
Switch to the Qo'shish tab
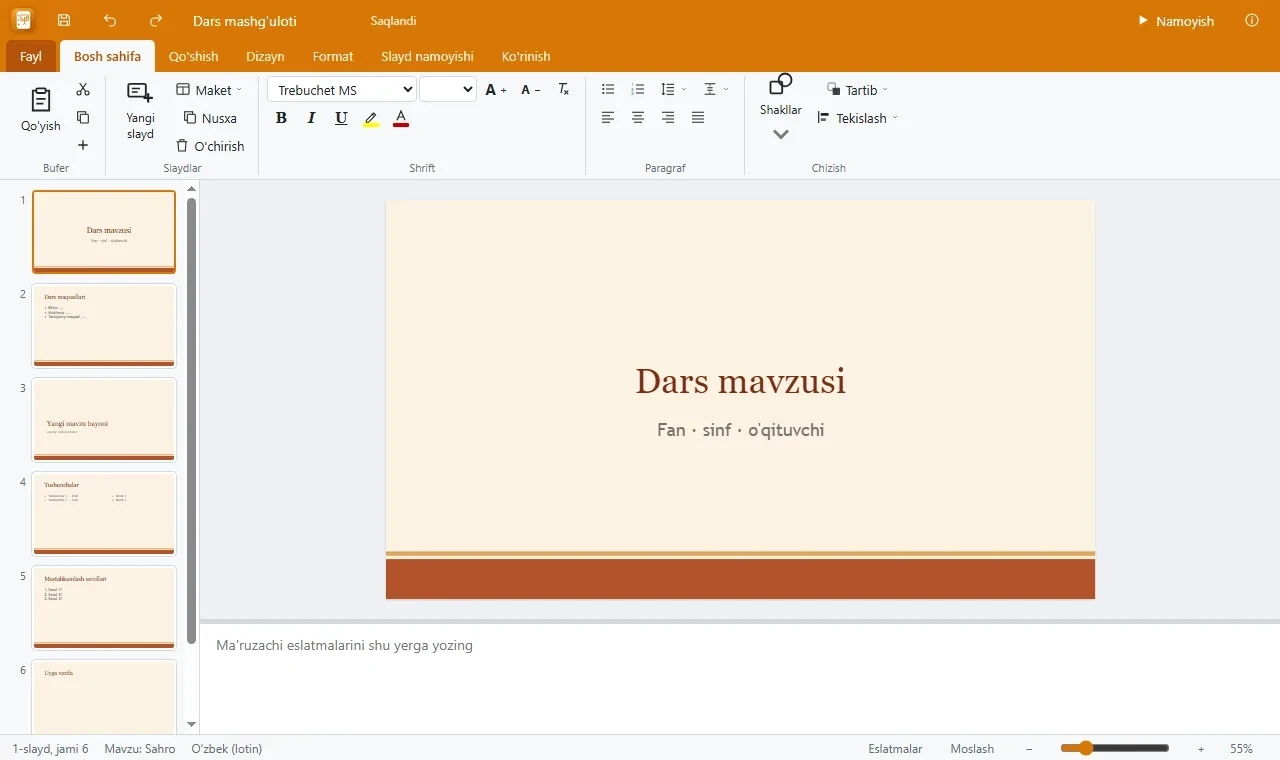193,56
